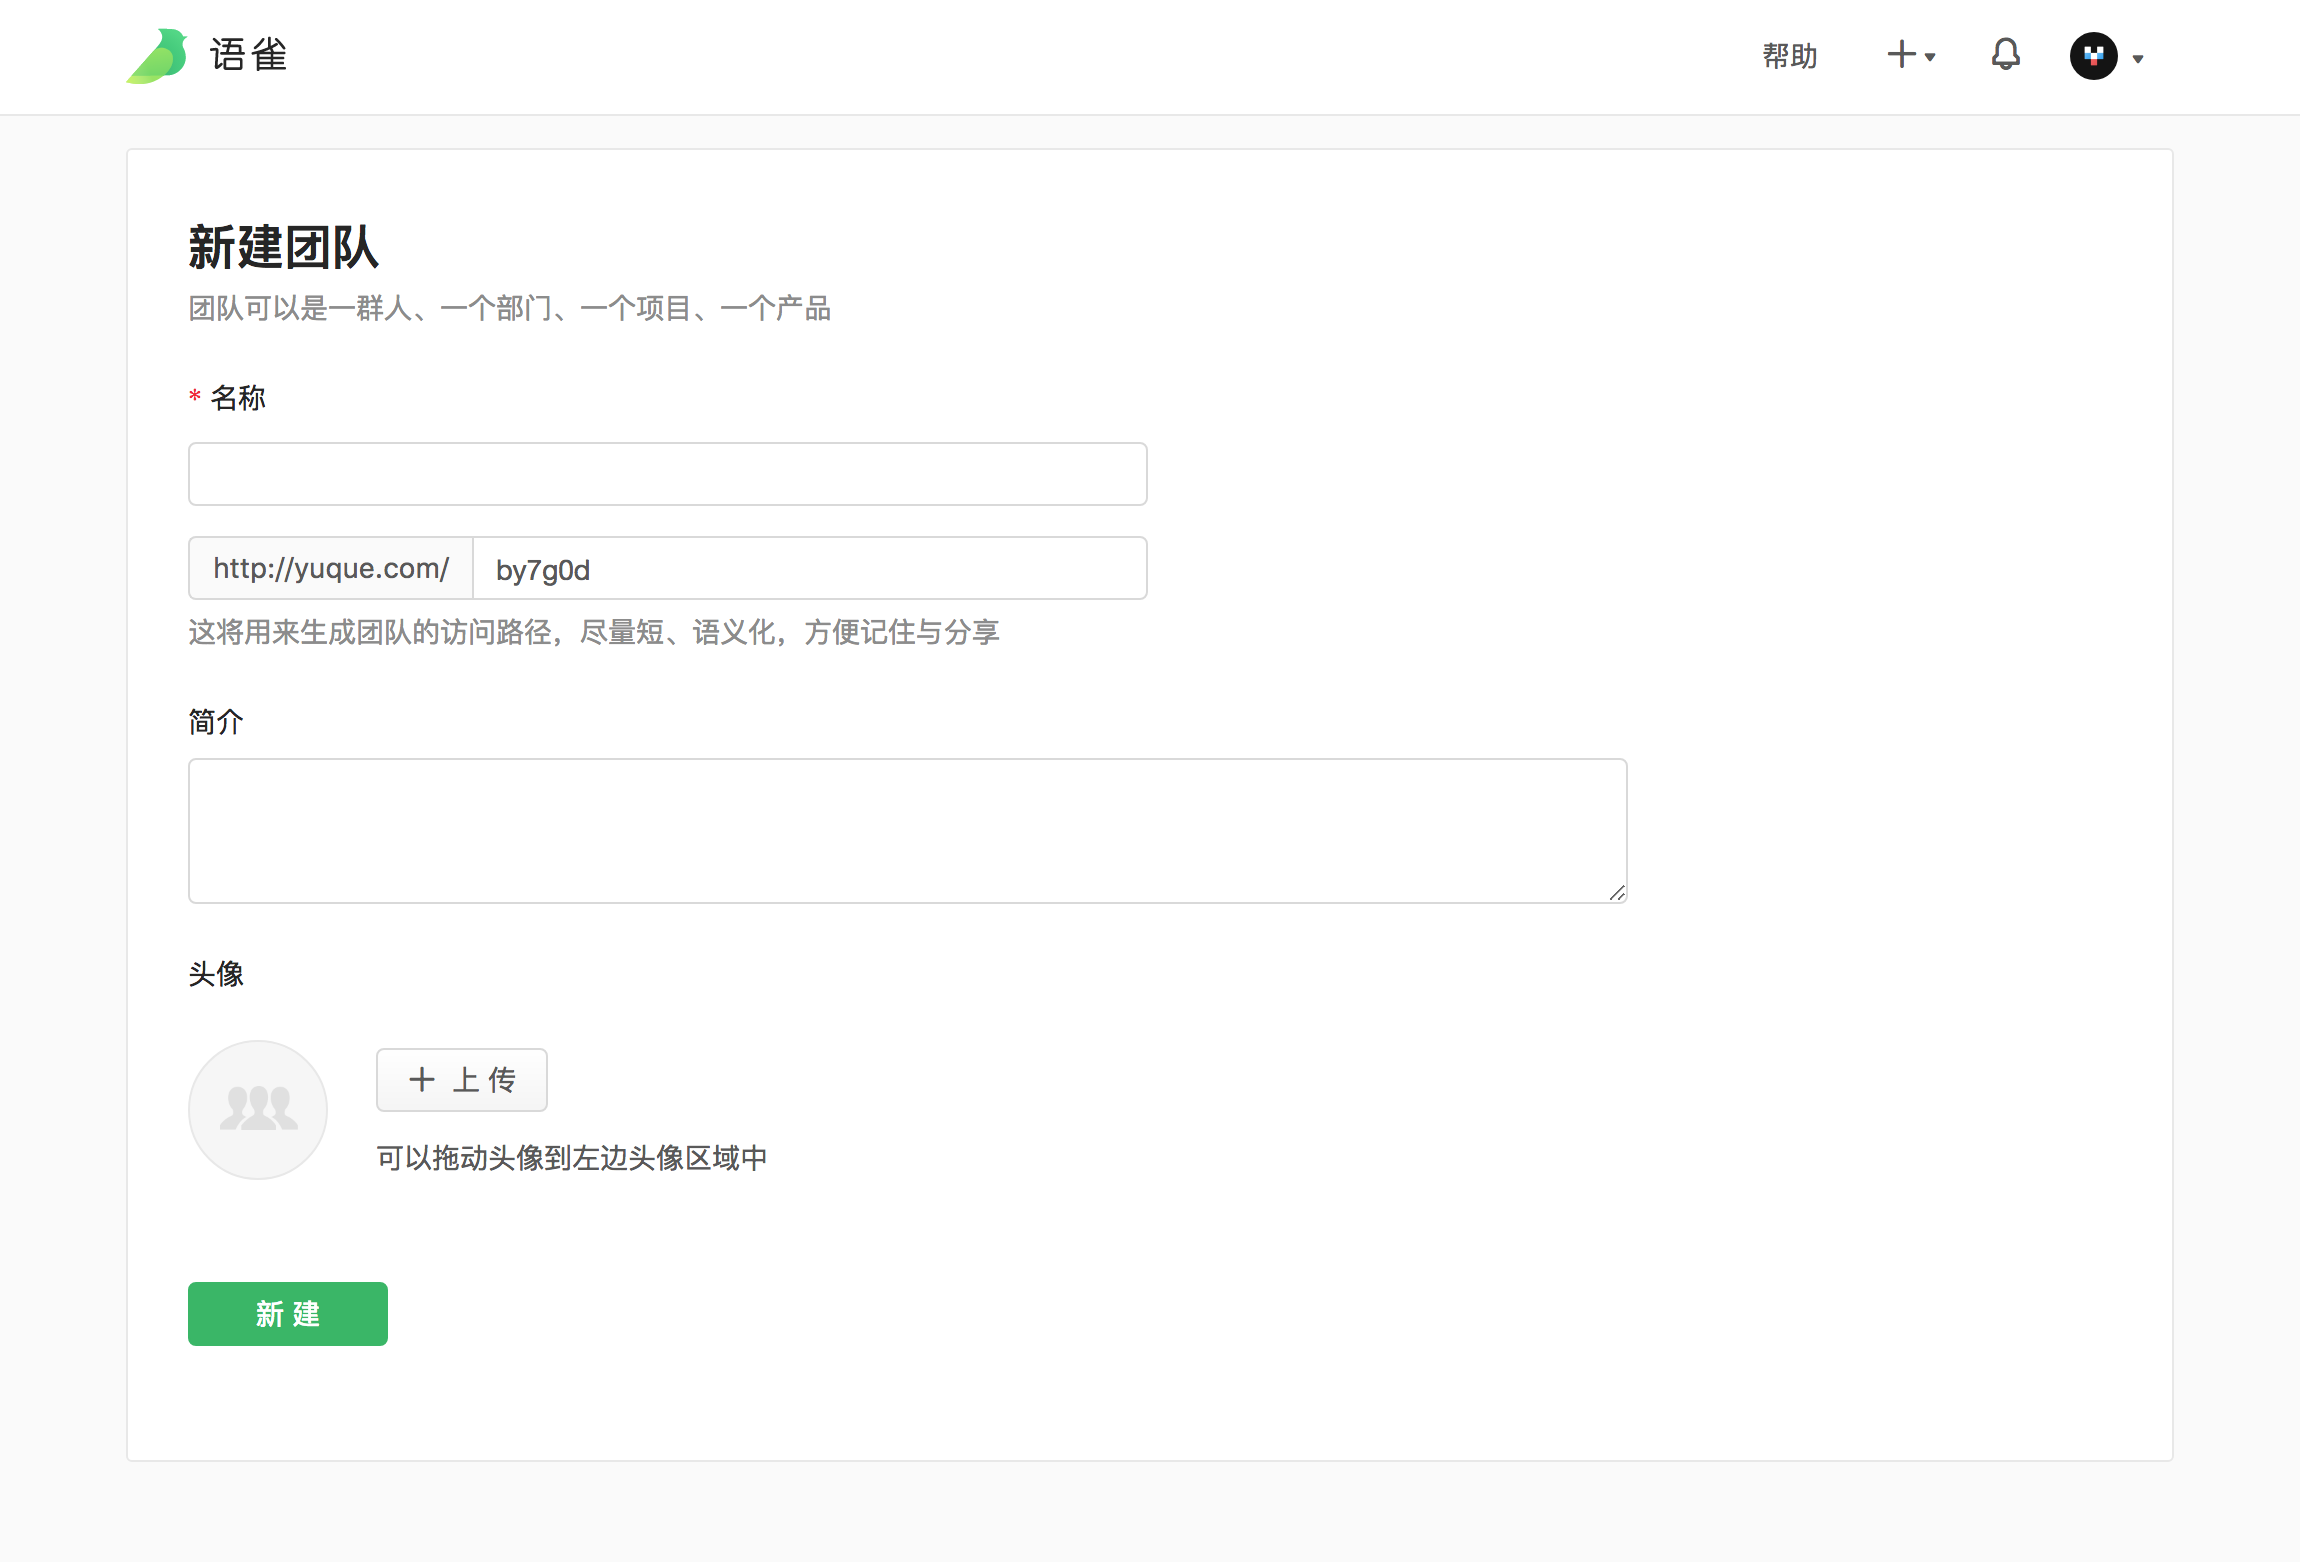Click the Yuque green bird logo
Viewport: 2300px width, 1562px height.
[x=157, y=56]
